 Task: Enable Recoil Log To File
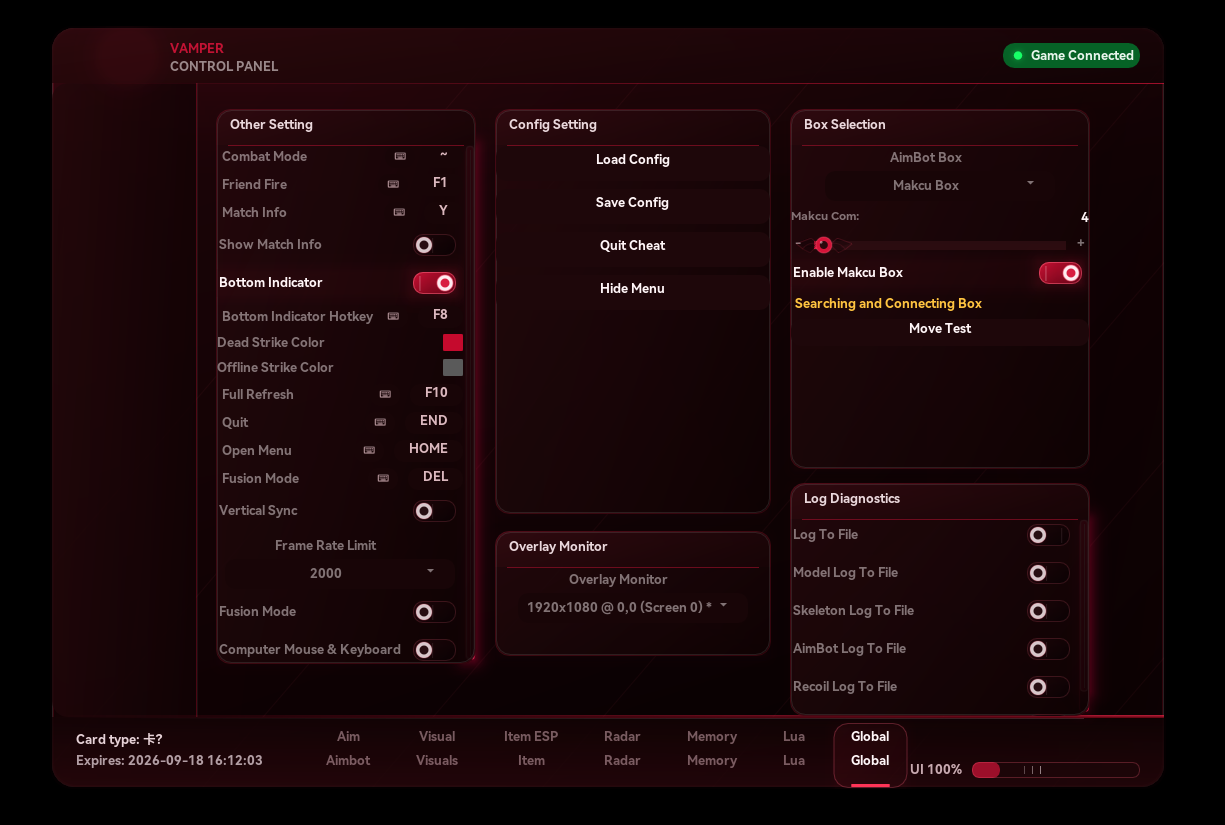pos(1048,687)
